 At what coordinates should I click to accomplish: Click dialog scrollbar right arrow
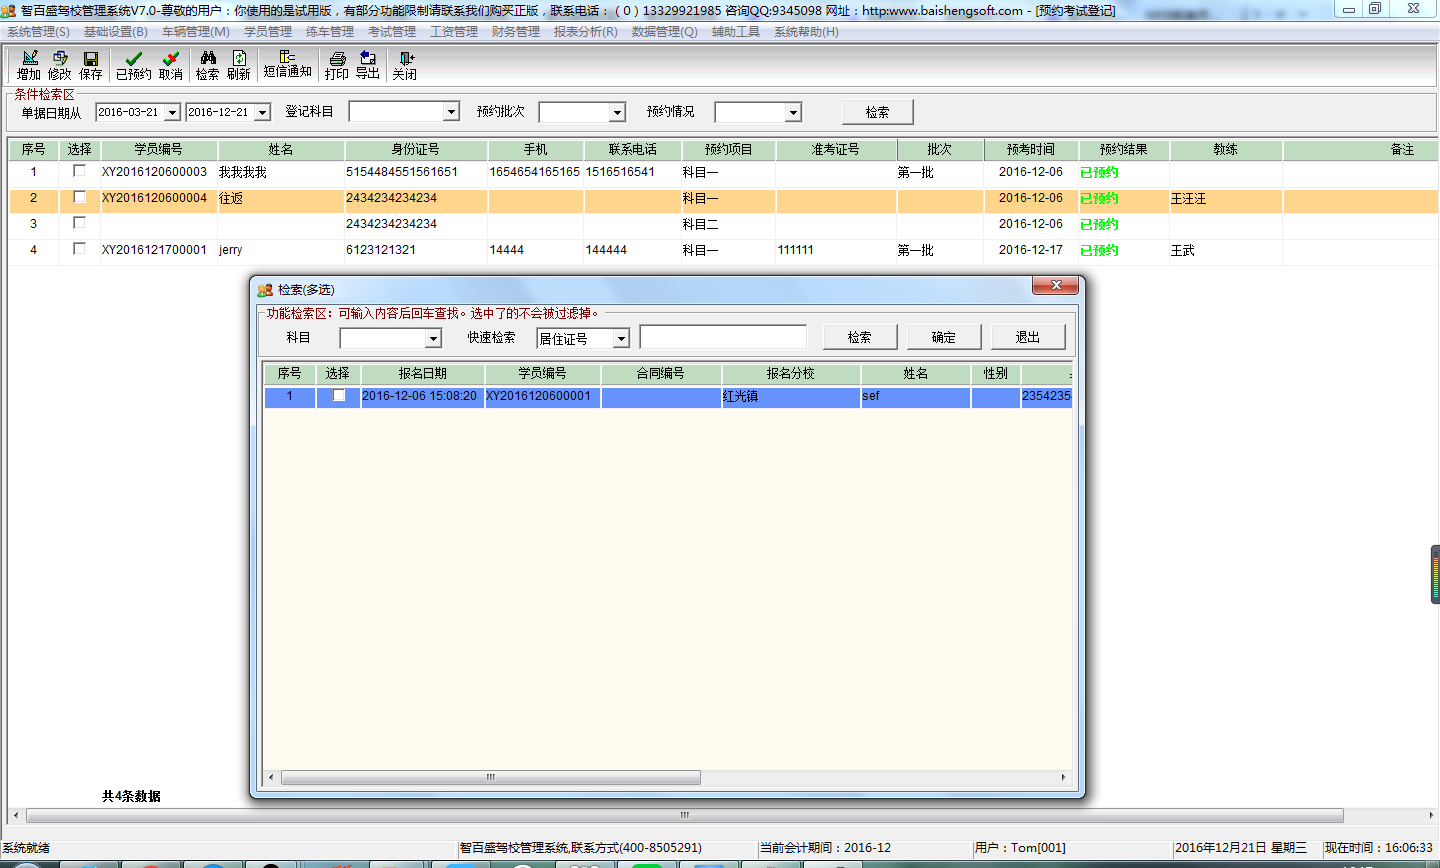click(1064, 777)
